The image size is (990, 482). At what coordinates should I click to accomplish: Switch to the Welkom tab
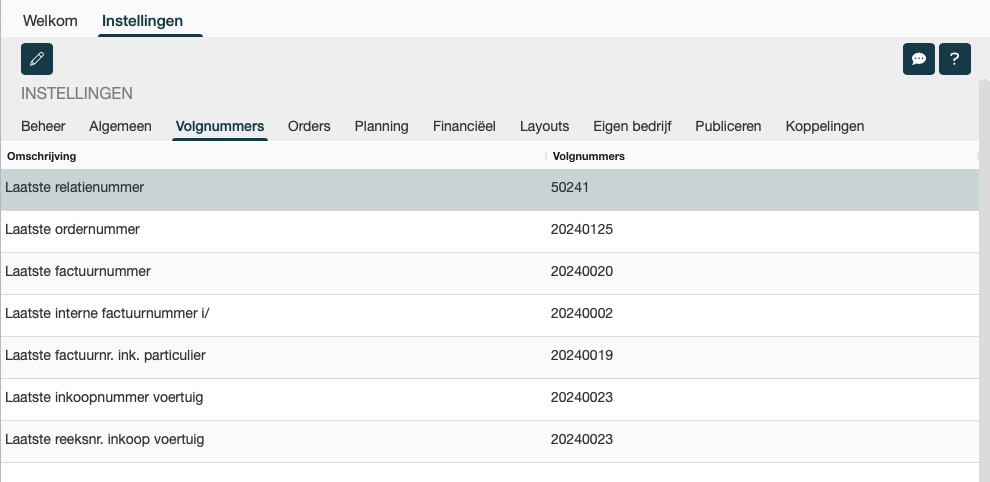click(x=50, y=21)
